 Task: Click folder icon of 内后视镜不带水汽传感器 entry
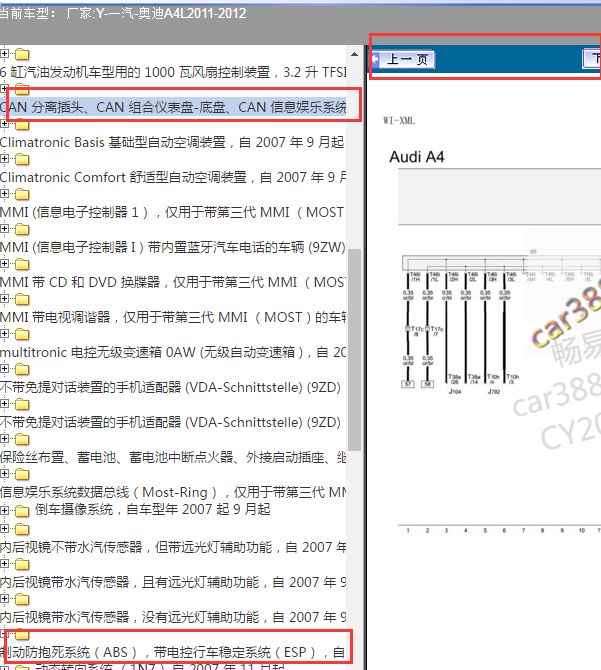tap(22, 530)
